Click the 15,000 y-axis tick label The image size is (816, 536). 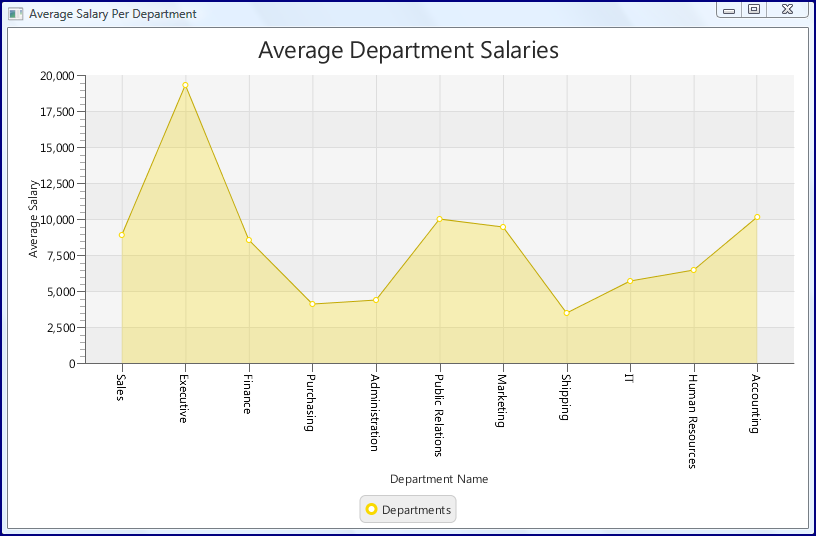[x=57, y=148]
